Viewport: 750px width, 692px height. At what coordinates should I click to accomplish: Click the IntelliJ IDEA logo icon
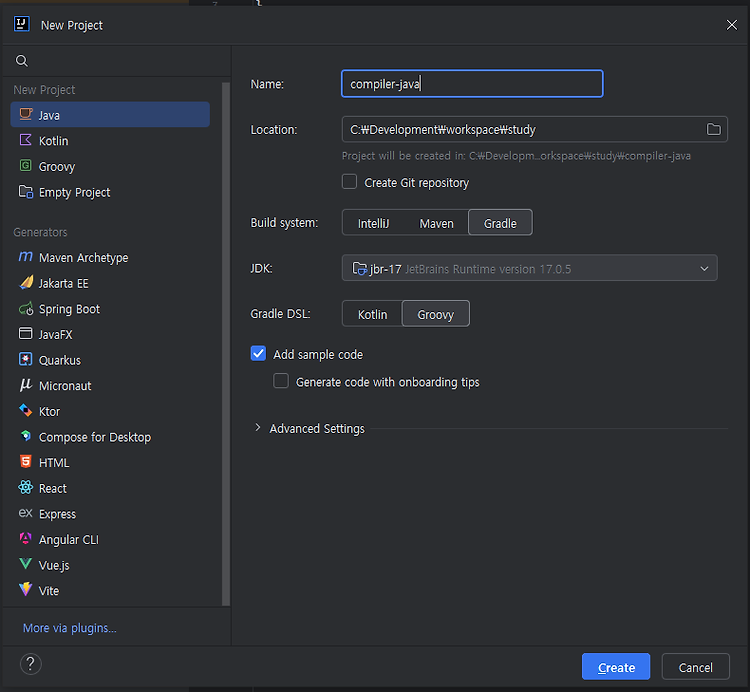pyautogui.click(x=22, y=23)
